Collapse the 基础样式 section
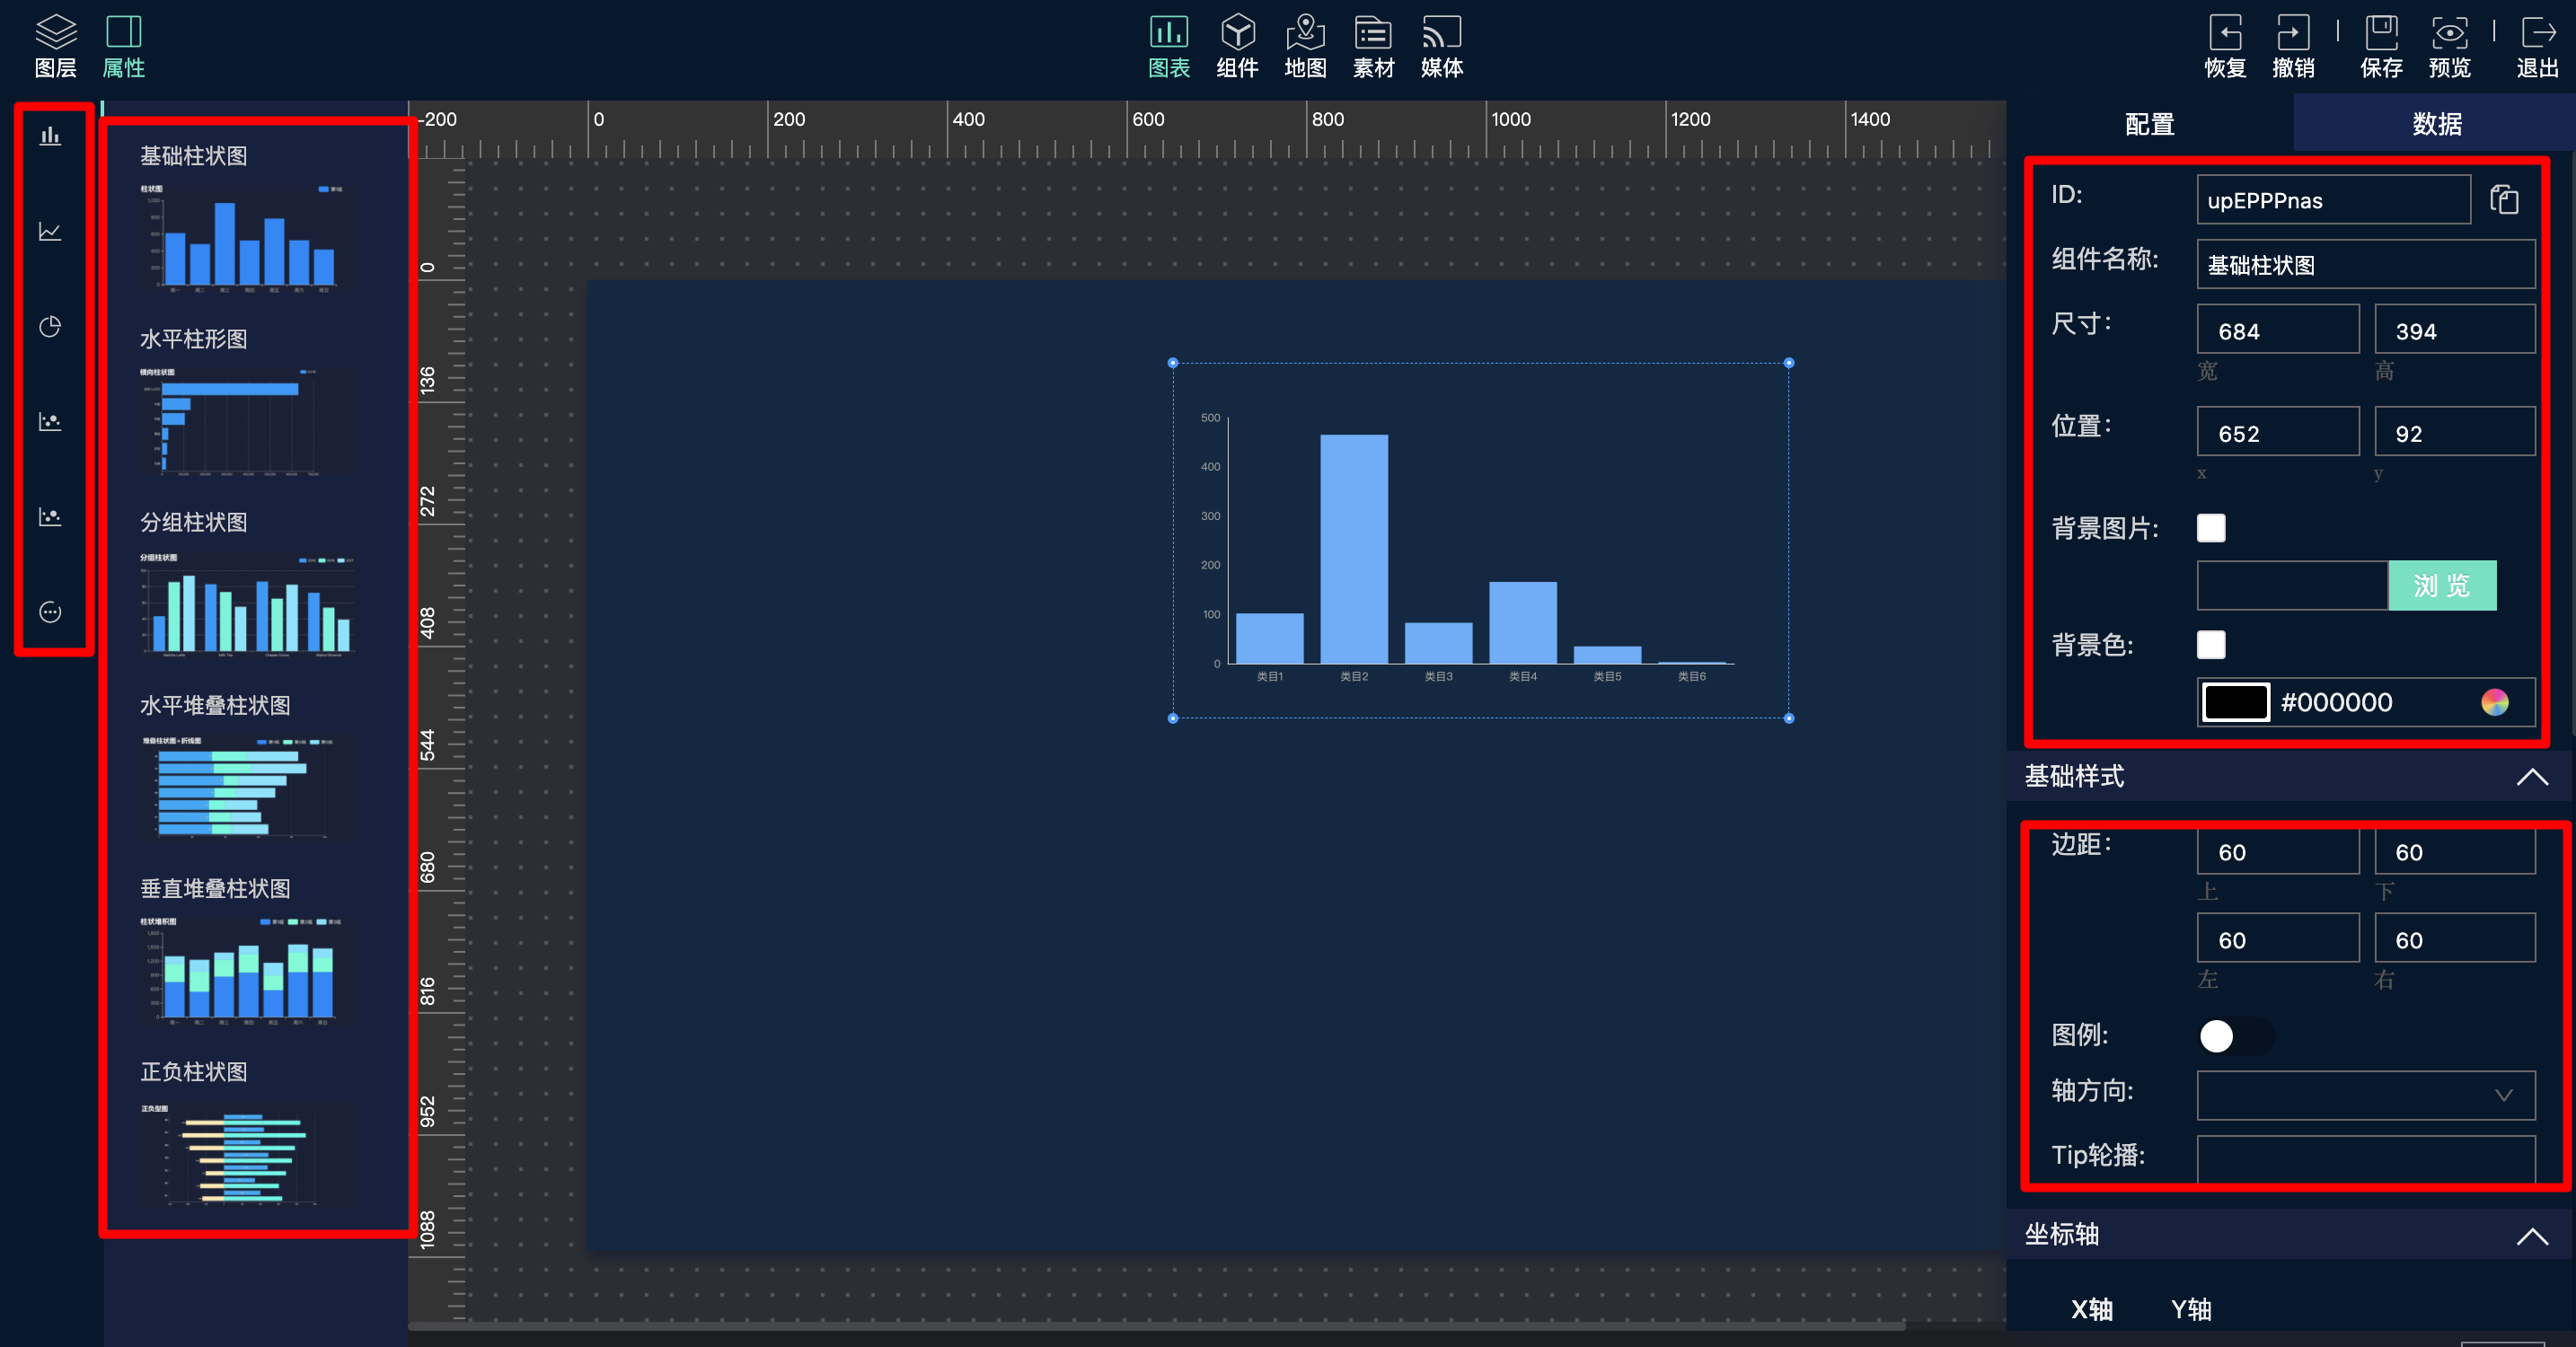 coord(2531,777)
